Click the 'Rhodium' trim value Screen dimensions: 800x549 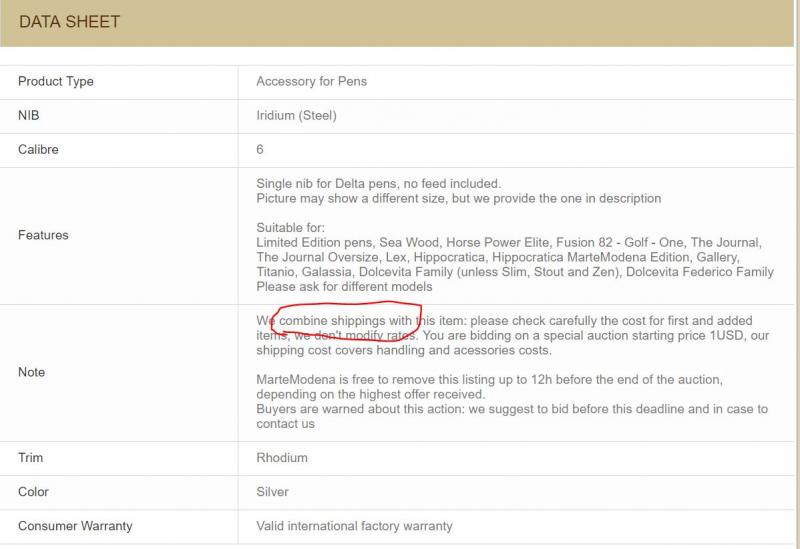[282, 458]
